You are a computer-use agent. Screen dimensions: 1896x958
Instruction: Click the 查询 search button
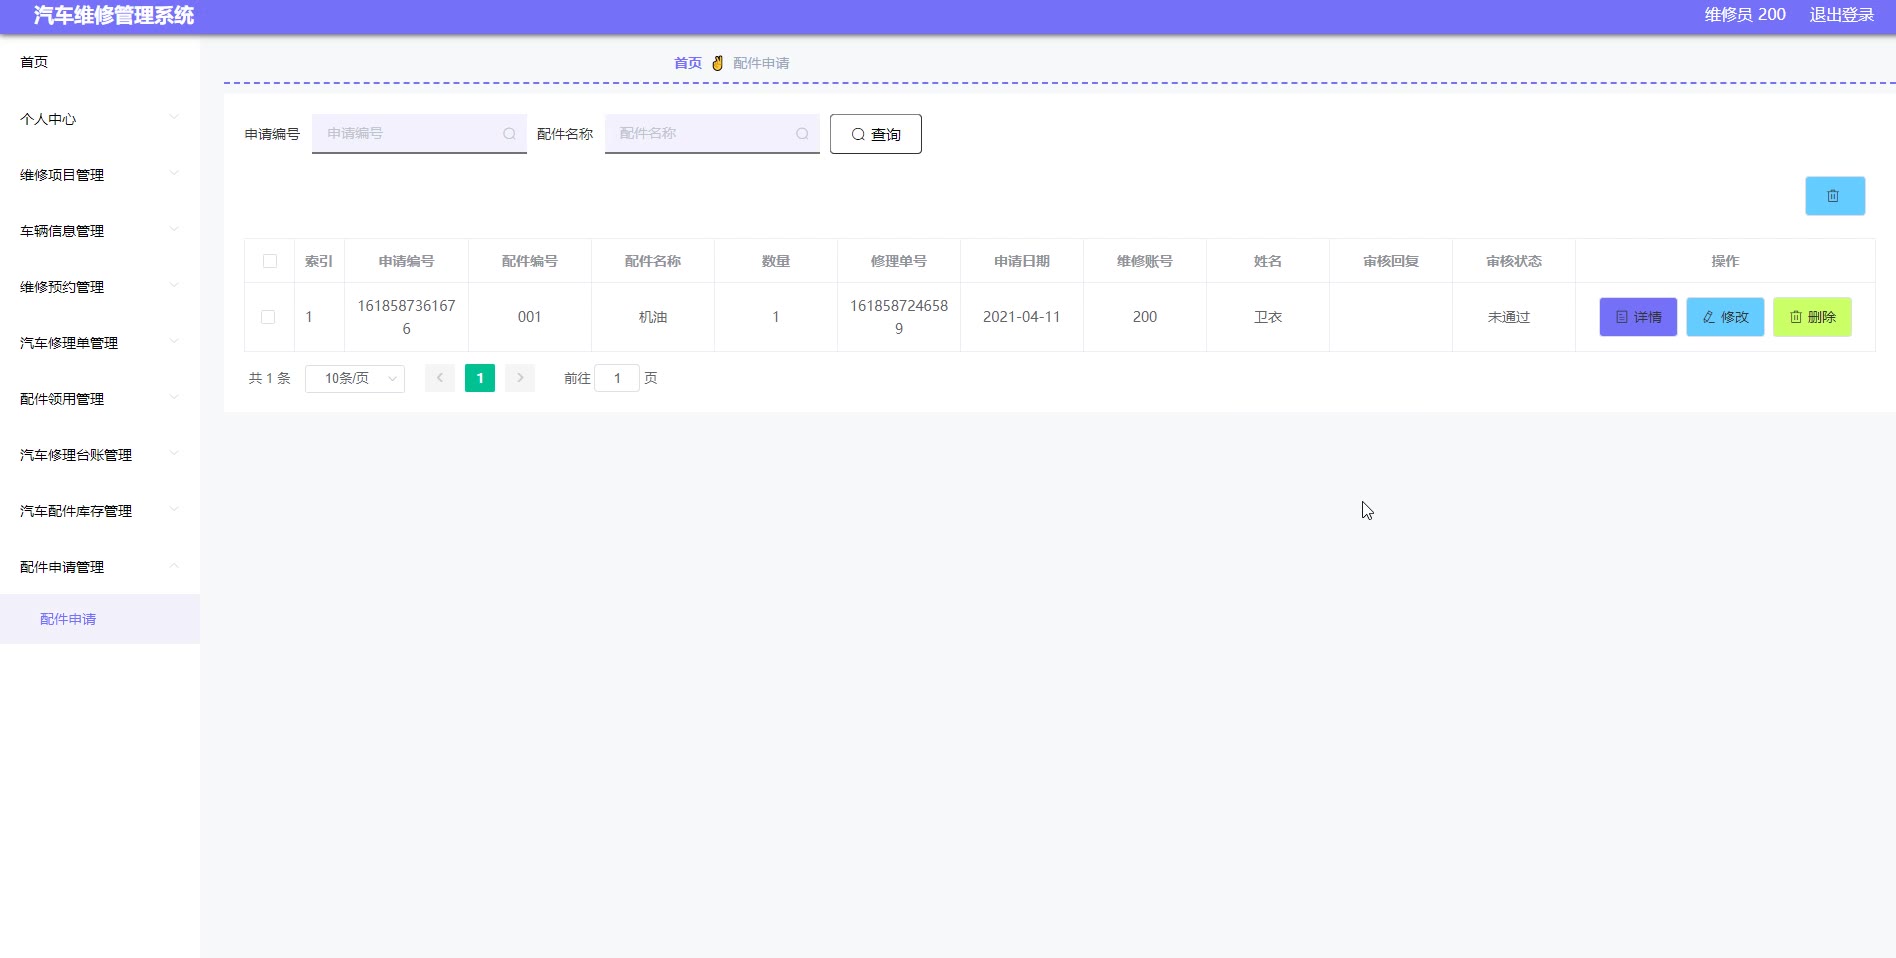click(876, 134)
